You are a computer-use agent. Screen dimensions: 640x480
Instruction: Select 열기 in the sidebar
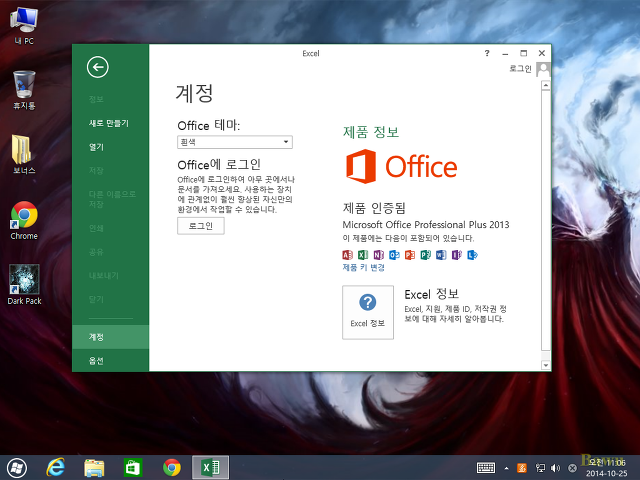click(96, 147)
